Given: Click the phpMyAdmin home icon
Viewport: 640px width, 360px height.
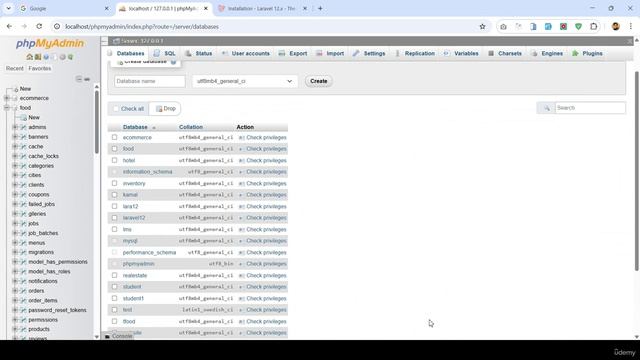Looking at the screenshot, I should pos(29,57).
